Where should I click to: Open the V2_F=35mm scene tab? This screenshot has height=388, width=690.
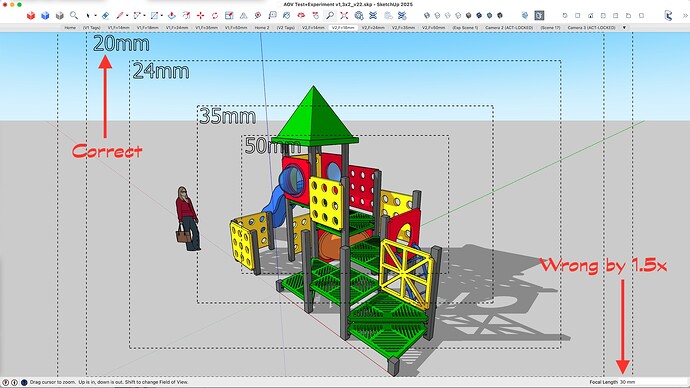pyautogui.click(x=403, y=27)
